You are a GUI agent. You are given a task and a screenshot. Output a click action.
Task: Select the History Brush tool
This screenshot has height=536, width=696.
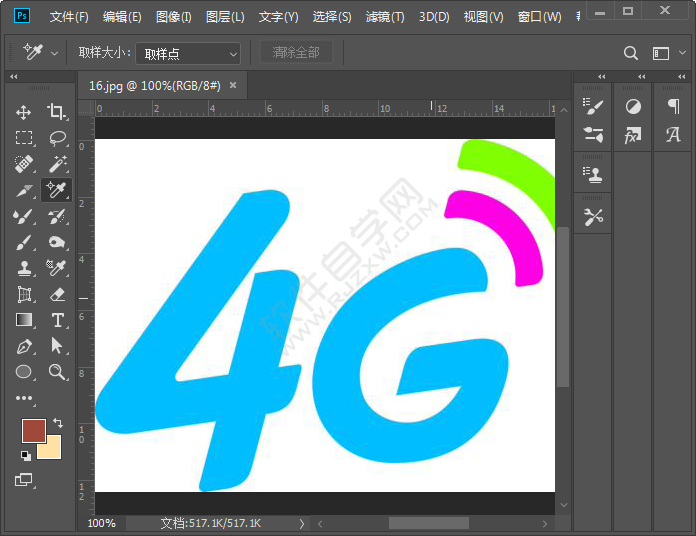click(57, 216)
